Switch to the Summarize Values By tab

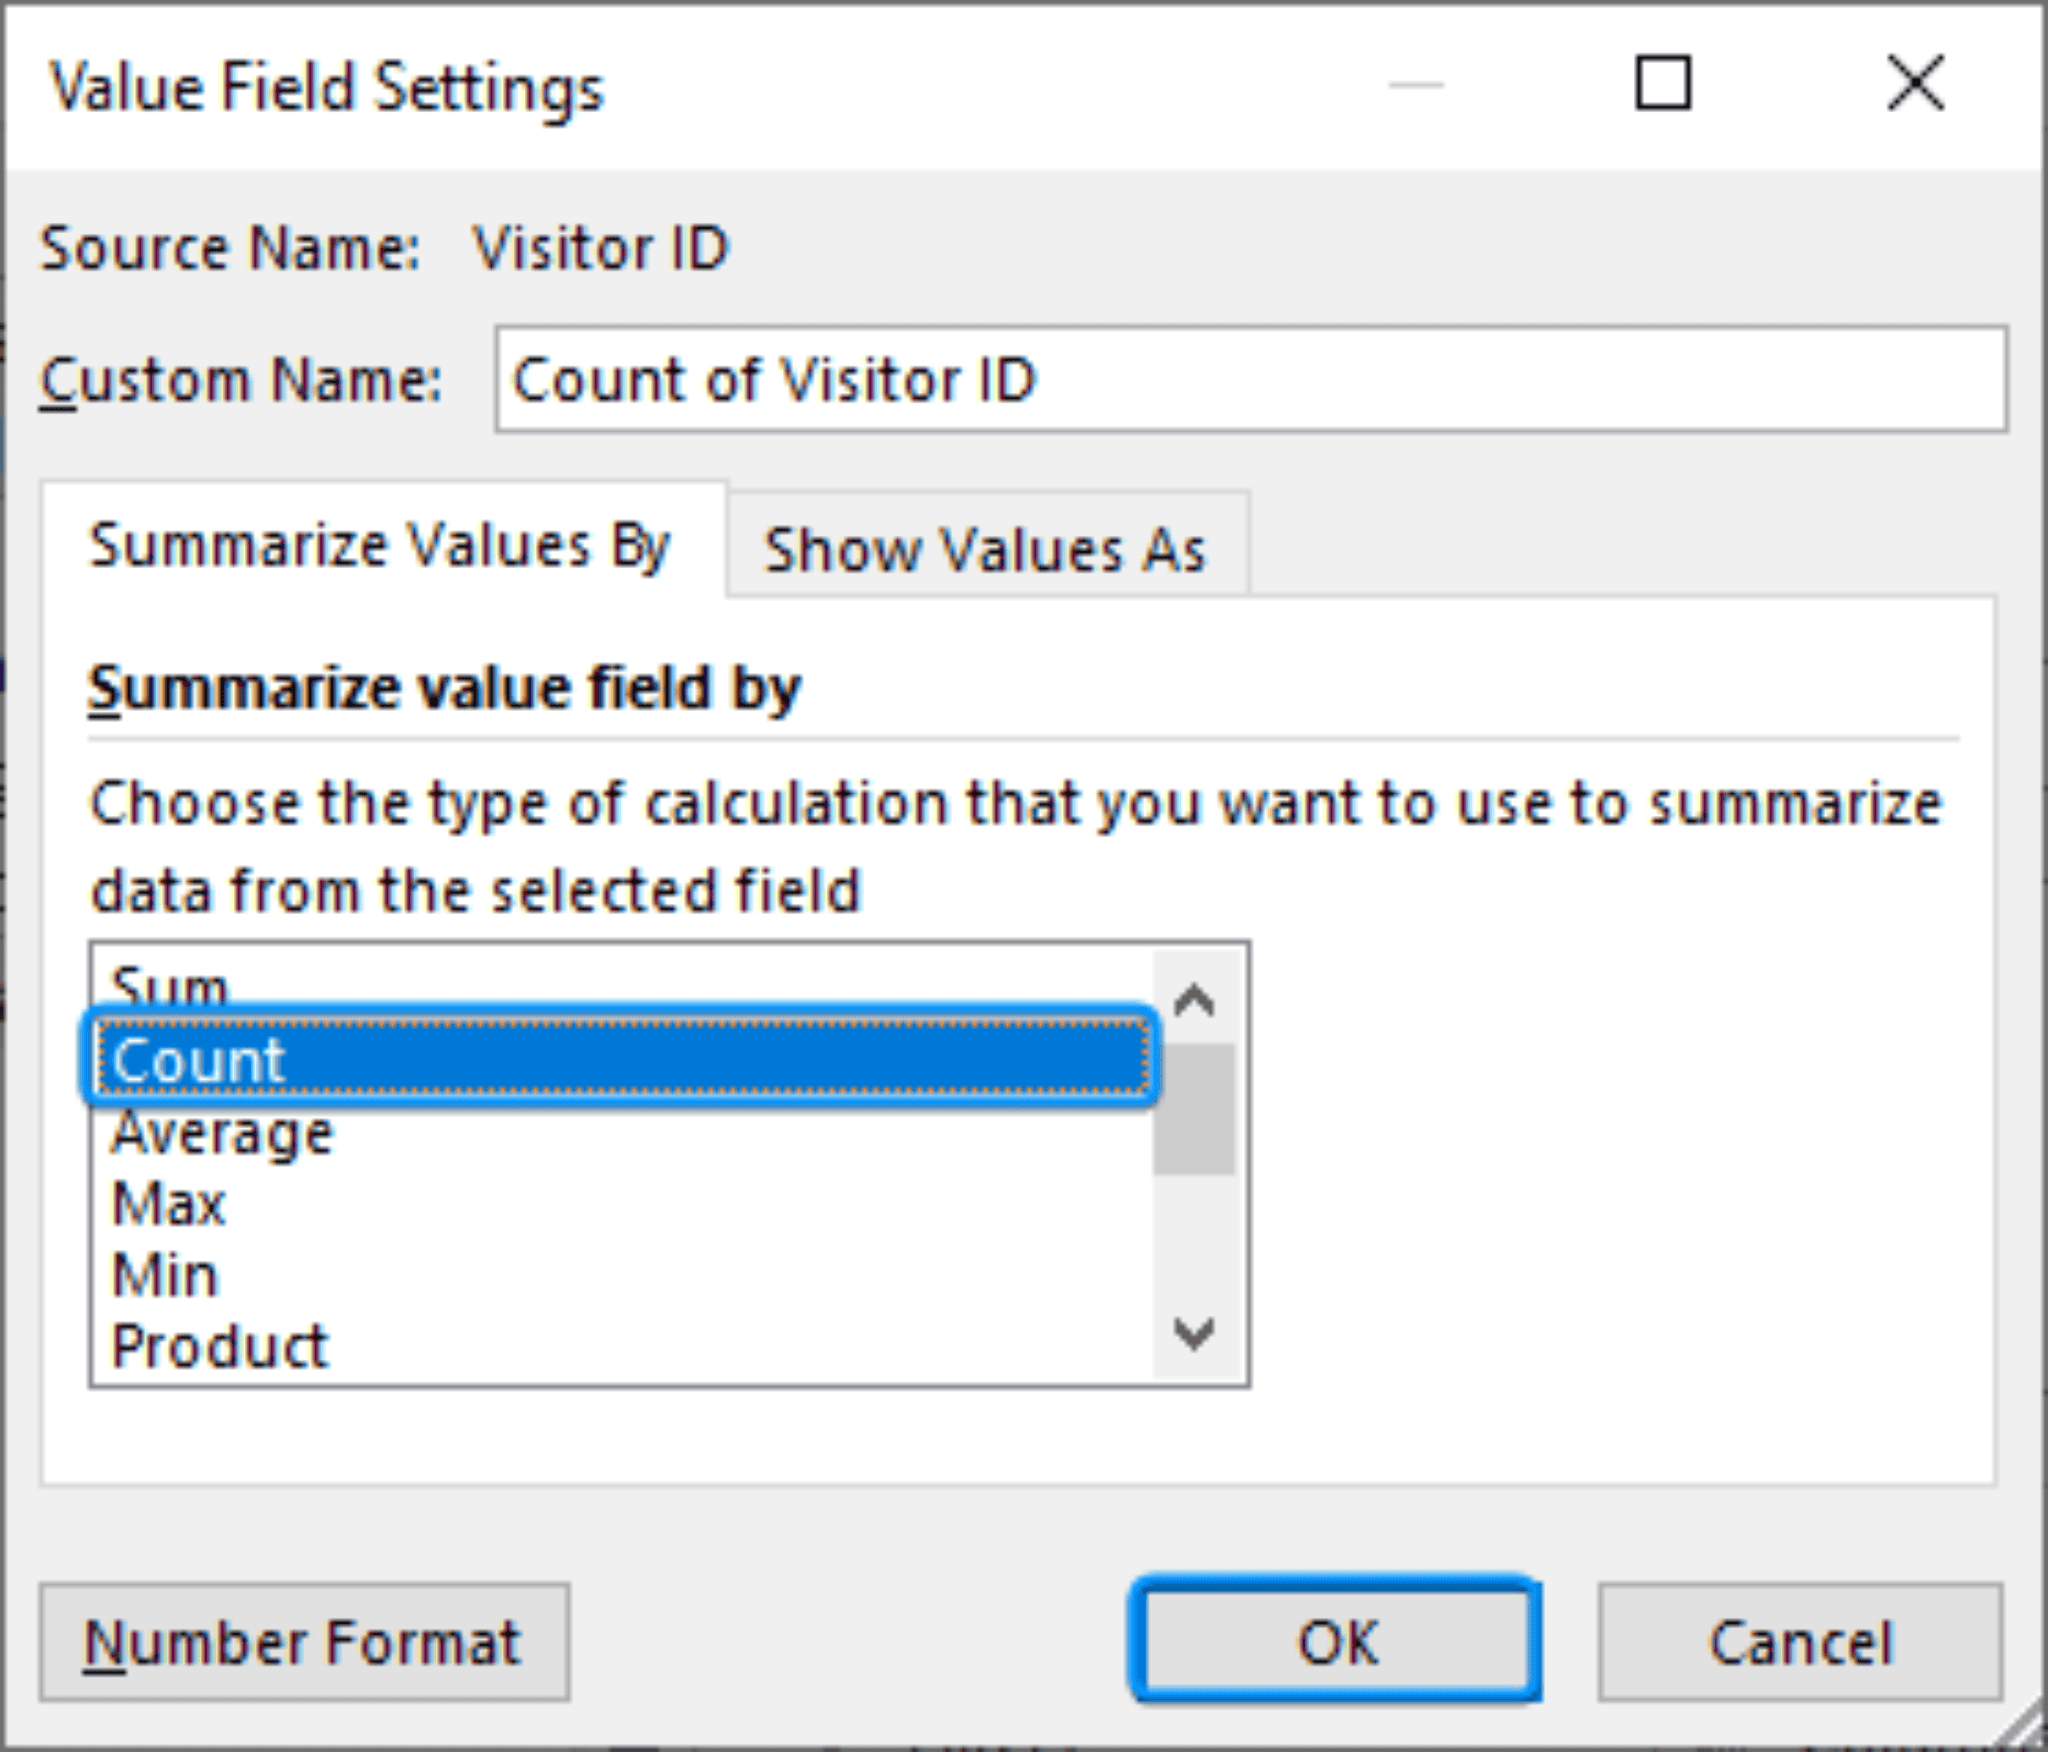380,545
